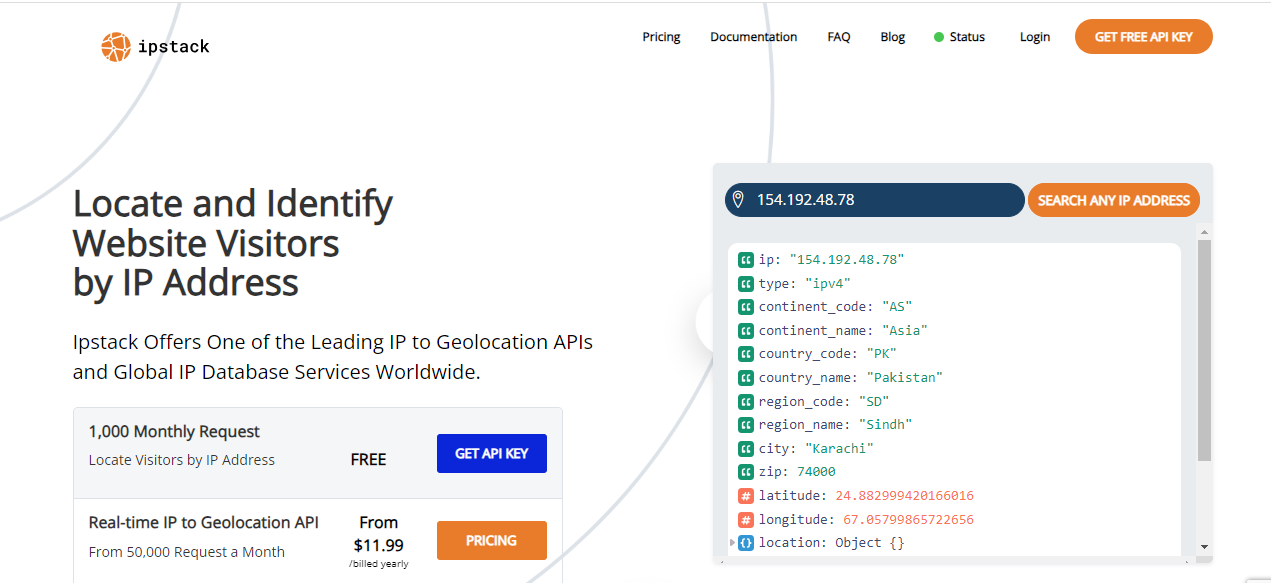Viewport: 1271px width, 583px height.
Task: Click string icon beside city row
Action: pos(745,448)
